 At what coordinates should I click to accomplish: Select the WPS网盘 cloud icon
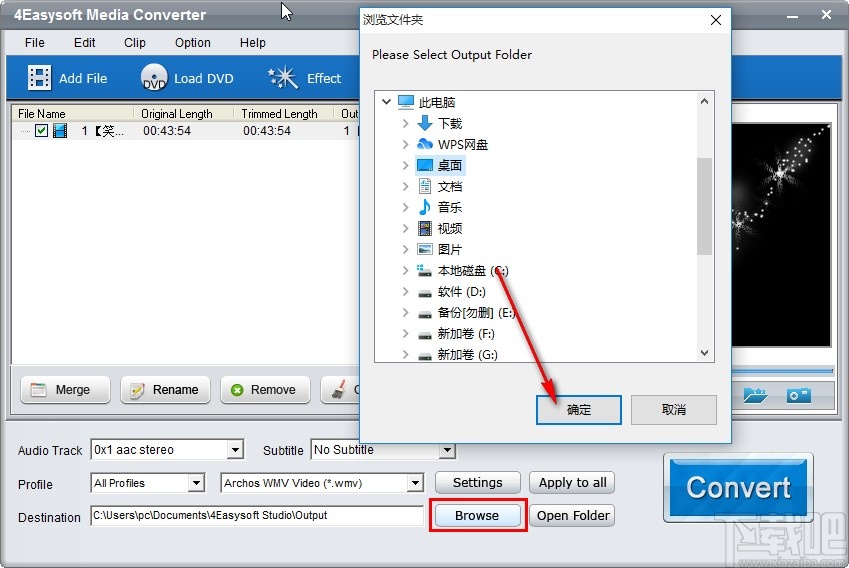point(425,144)
